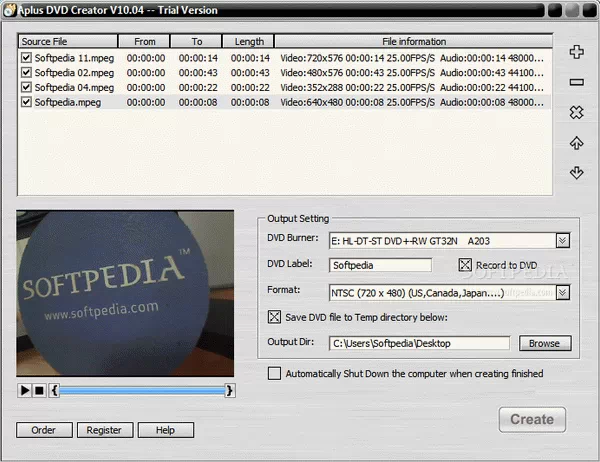The width and height of the screenshot is (600, 462).
Task: Set start mark with left brace button
Action: pyautogui.click(x=54, y=390)
